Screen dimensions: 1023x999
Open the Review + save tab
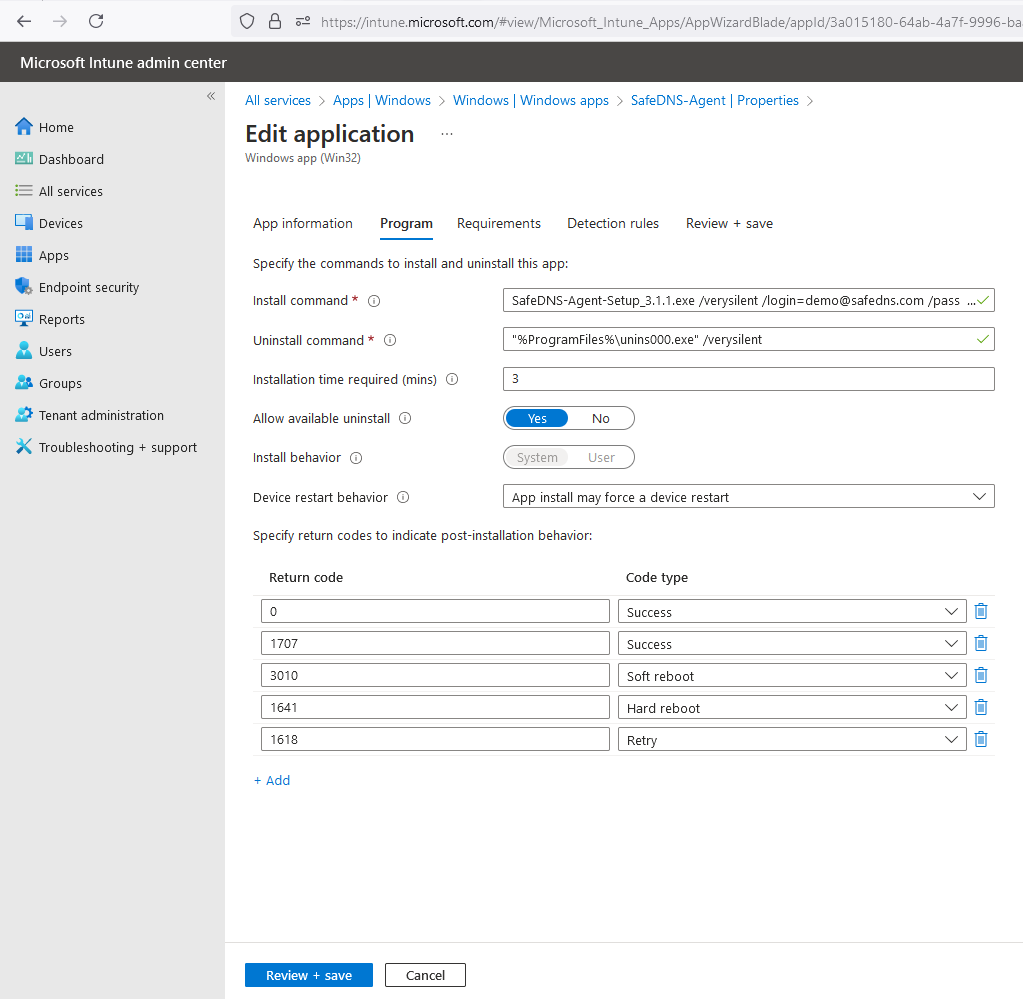[x=729, y=223]
